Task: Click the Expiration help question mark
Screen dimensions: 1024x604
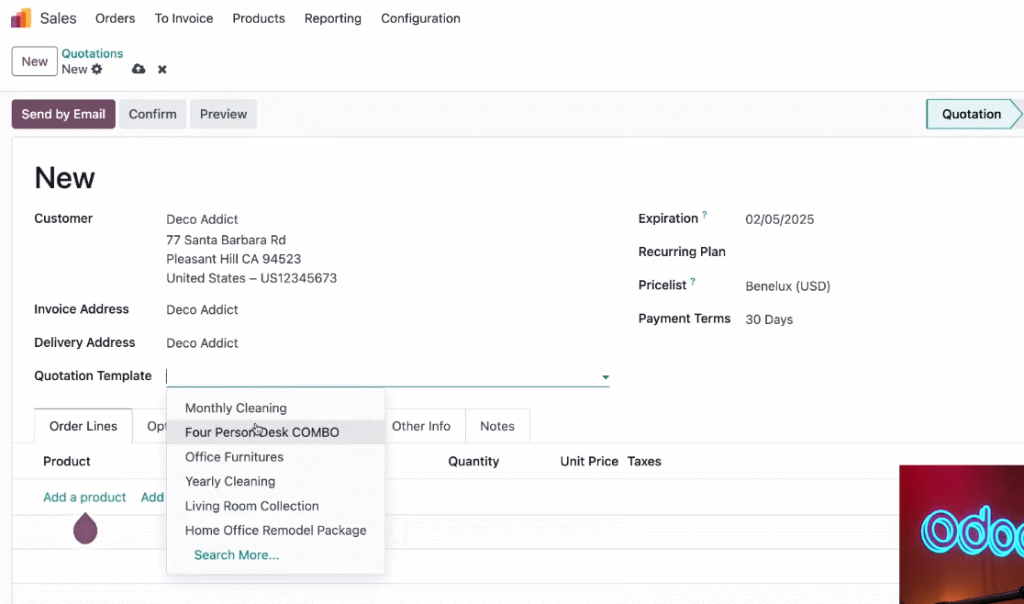Action: tap(705, 214)
